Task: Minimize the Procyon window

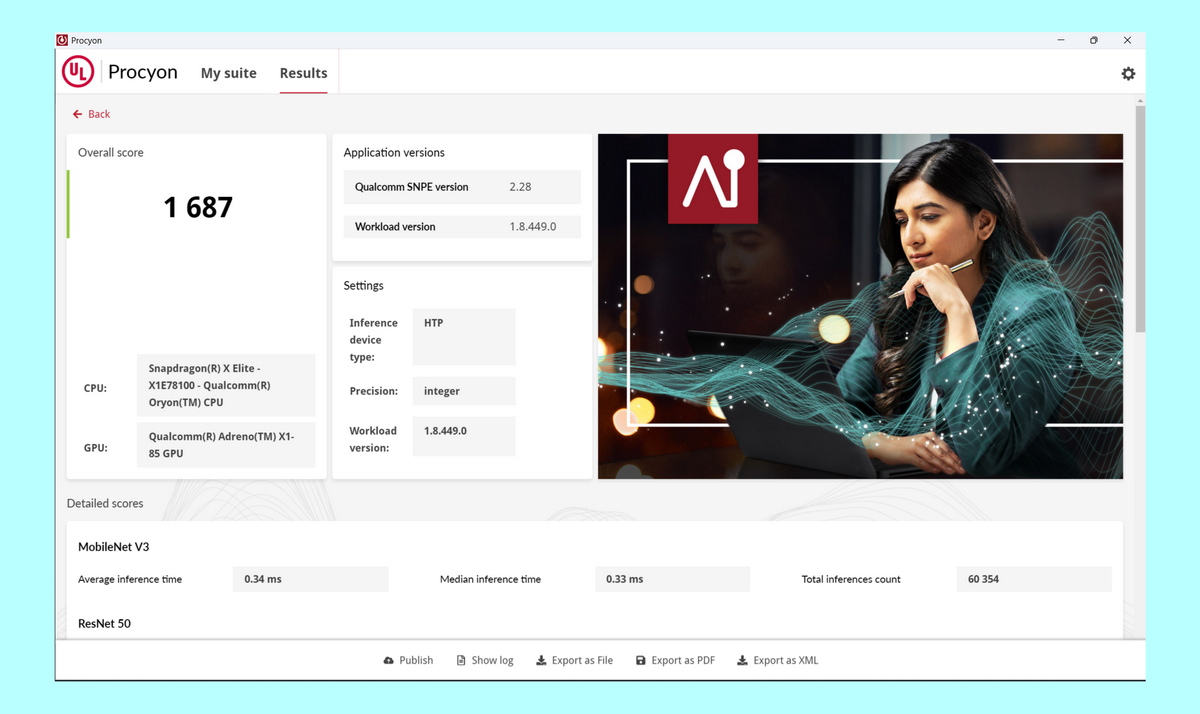Action: (1061, 40)
